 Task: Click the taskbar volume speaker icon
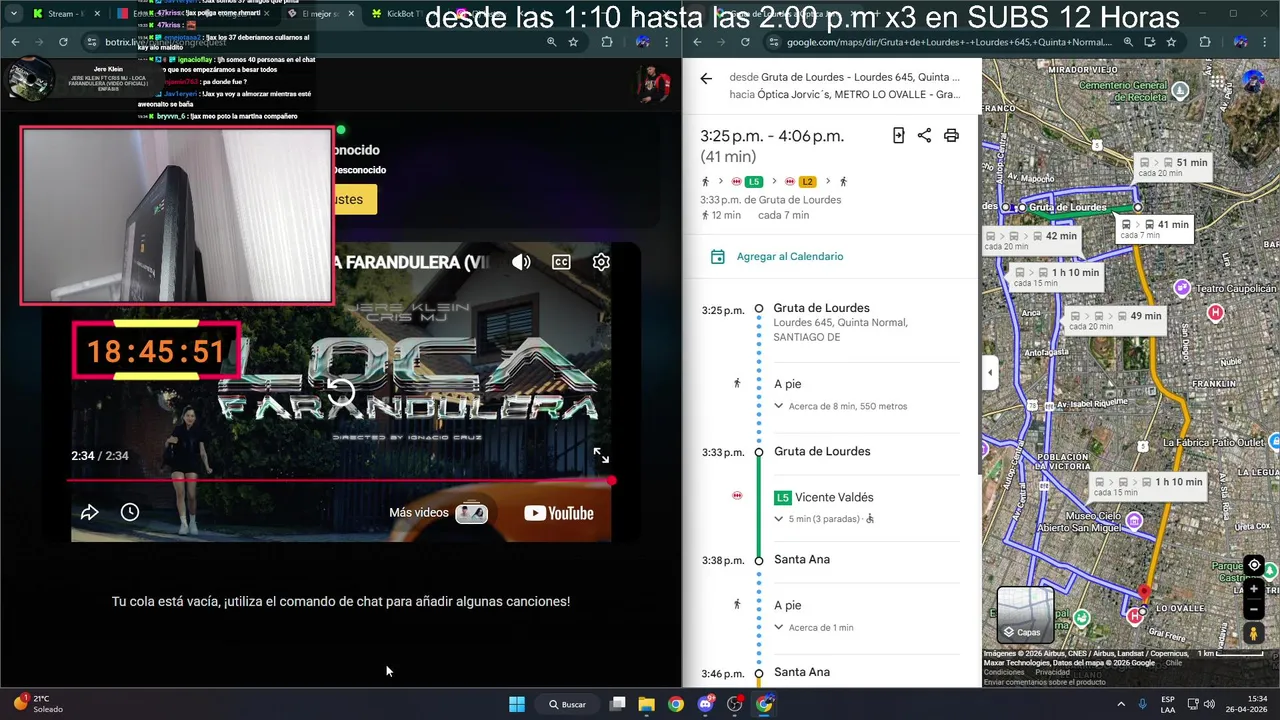coord(1209,704)
